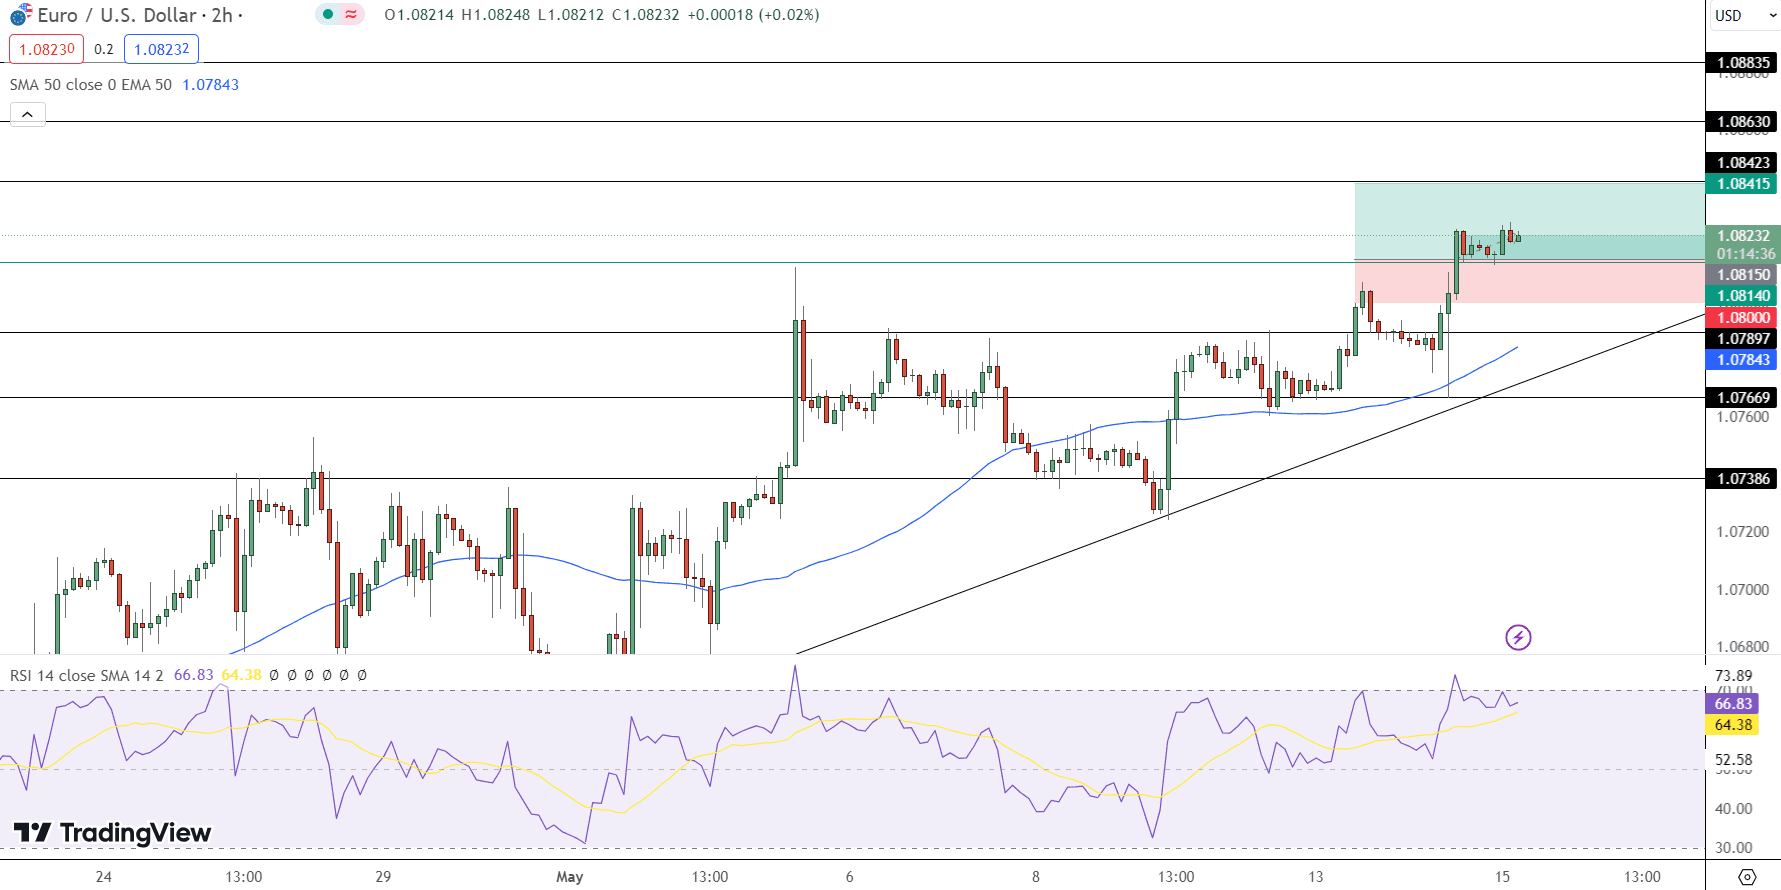Viewport: 1781px width, 890px height.
Task: Open chart settings gear icon
Action: 1747,877
